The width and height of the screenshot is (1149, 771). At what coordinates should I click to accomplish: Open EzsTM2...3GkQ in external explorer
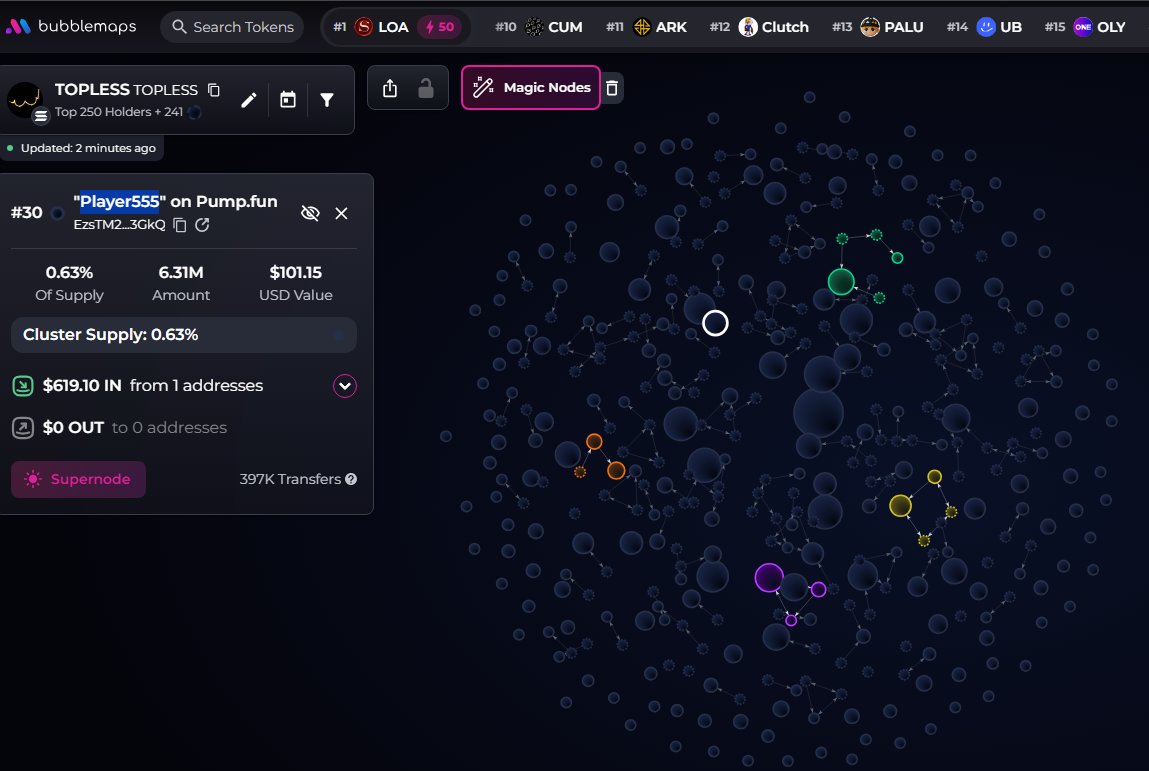202,225
